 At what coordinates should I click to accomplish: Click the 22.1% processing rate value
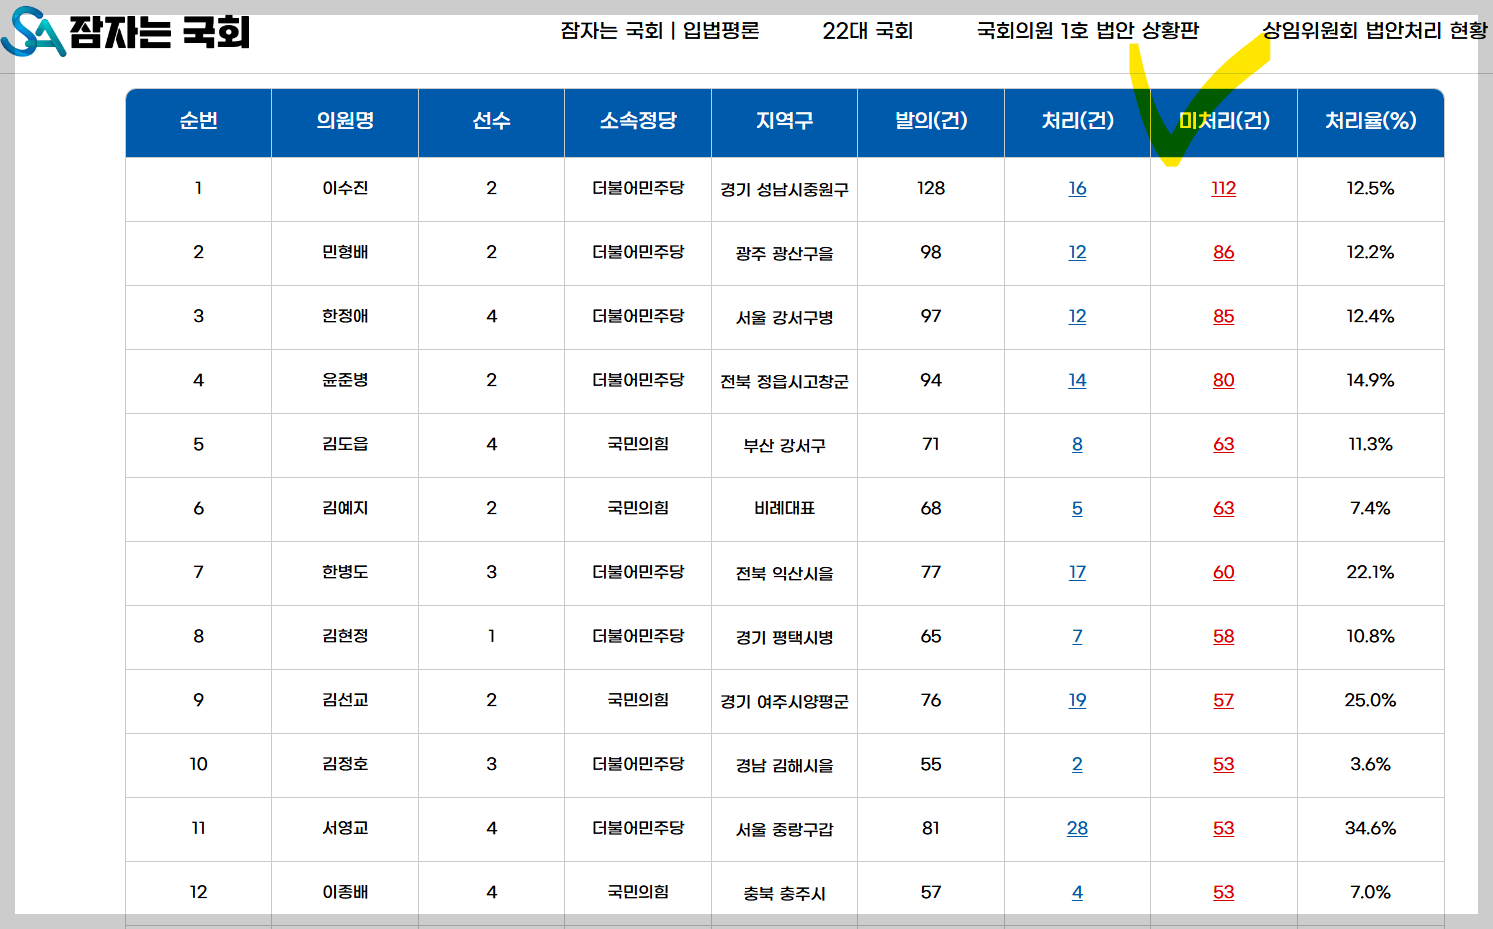click(x=1370, y=572)
